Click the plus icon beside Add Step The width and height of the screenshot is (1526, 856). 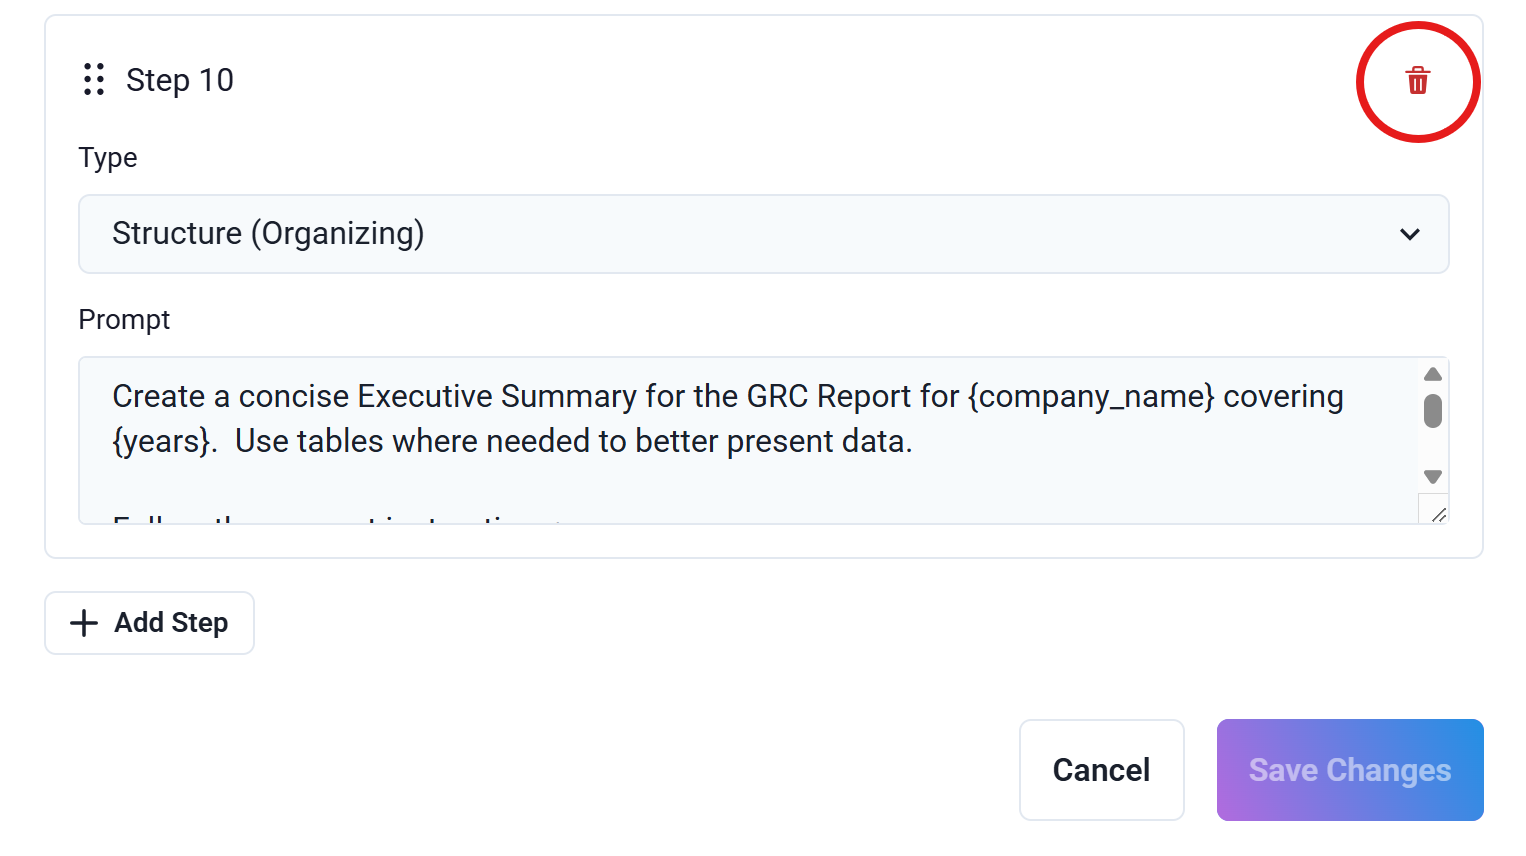click(84, 623)
